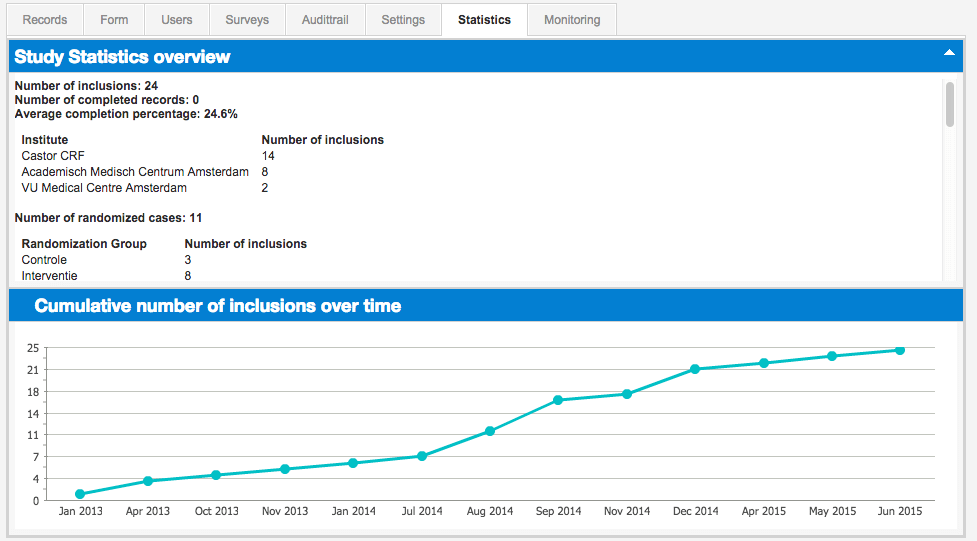
Task: Open the Audittrail tab
Action: coord(324,20)
